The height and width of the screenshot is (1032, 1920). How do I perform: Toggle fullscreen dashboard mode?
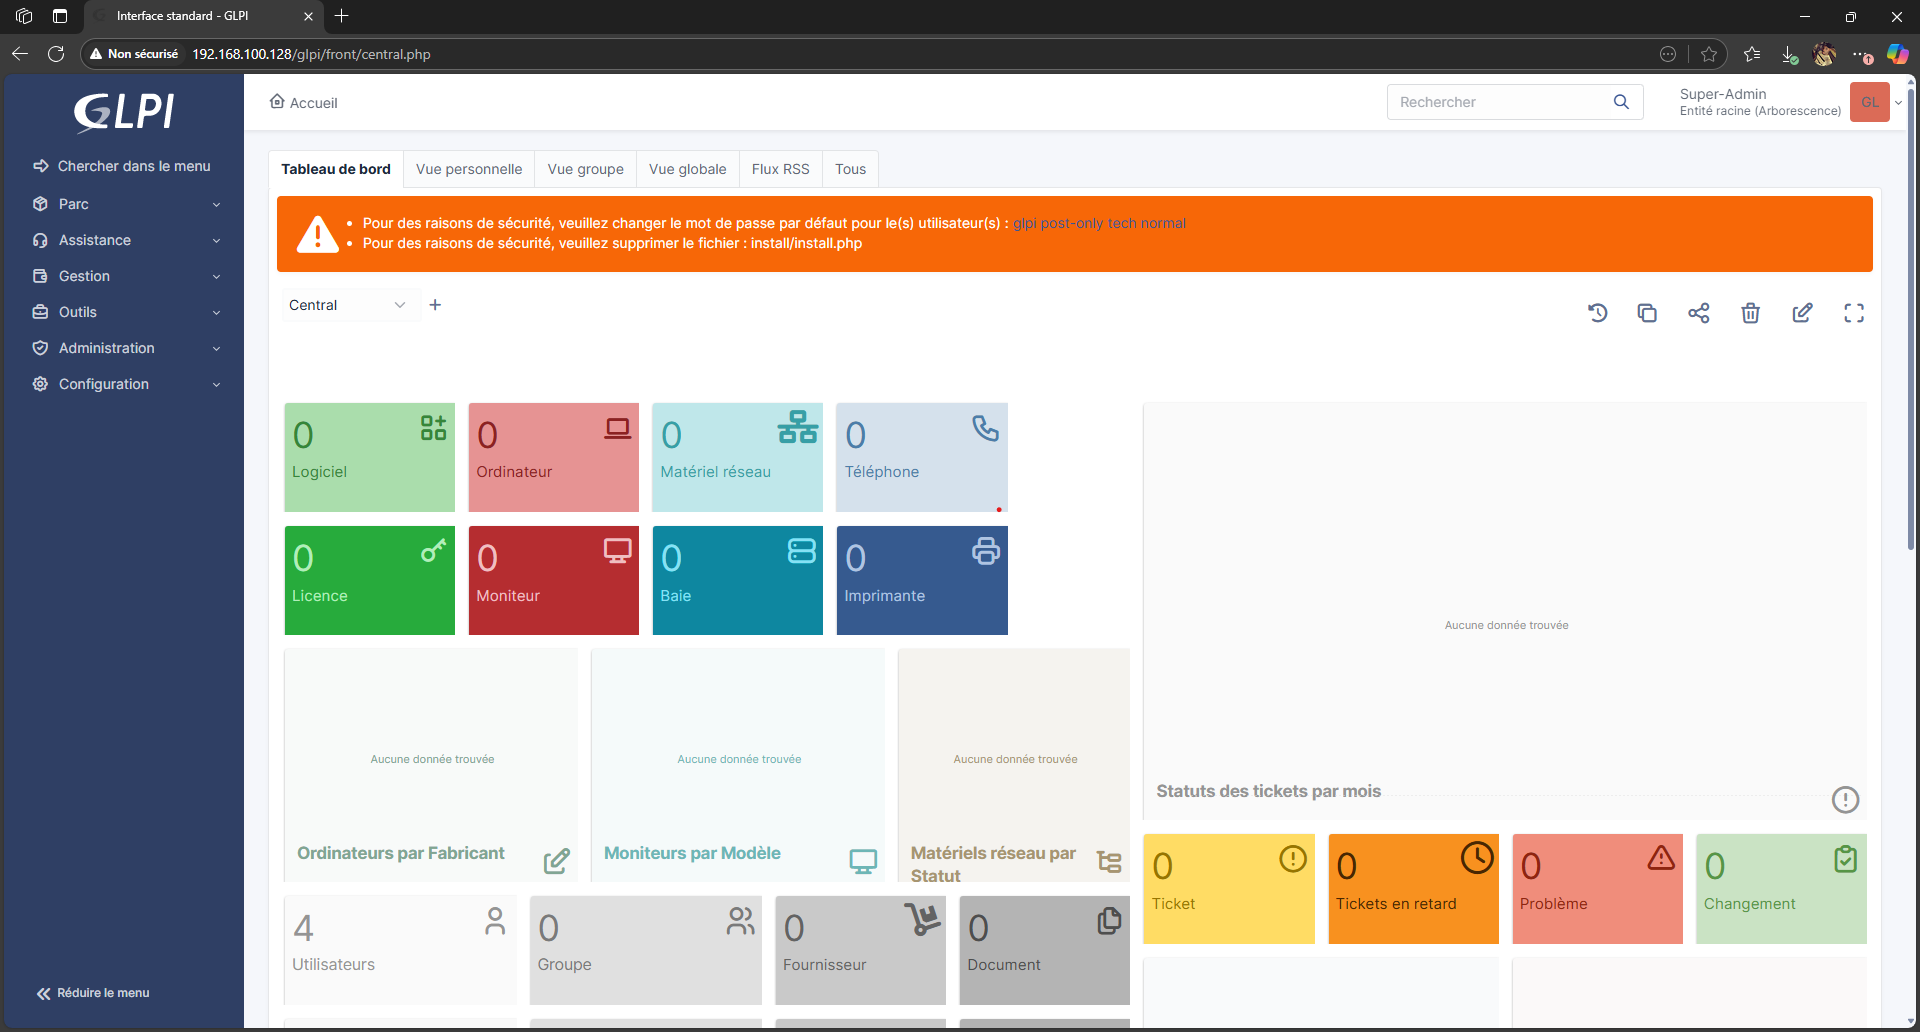click(1854, 313)
